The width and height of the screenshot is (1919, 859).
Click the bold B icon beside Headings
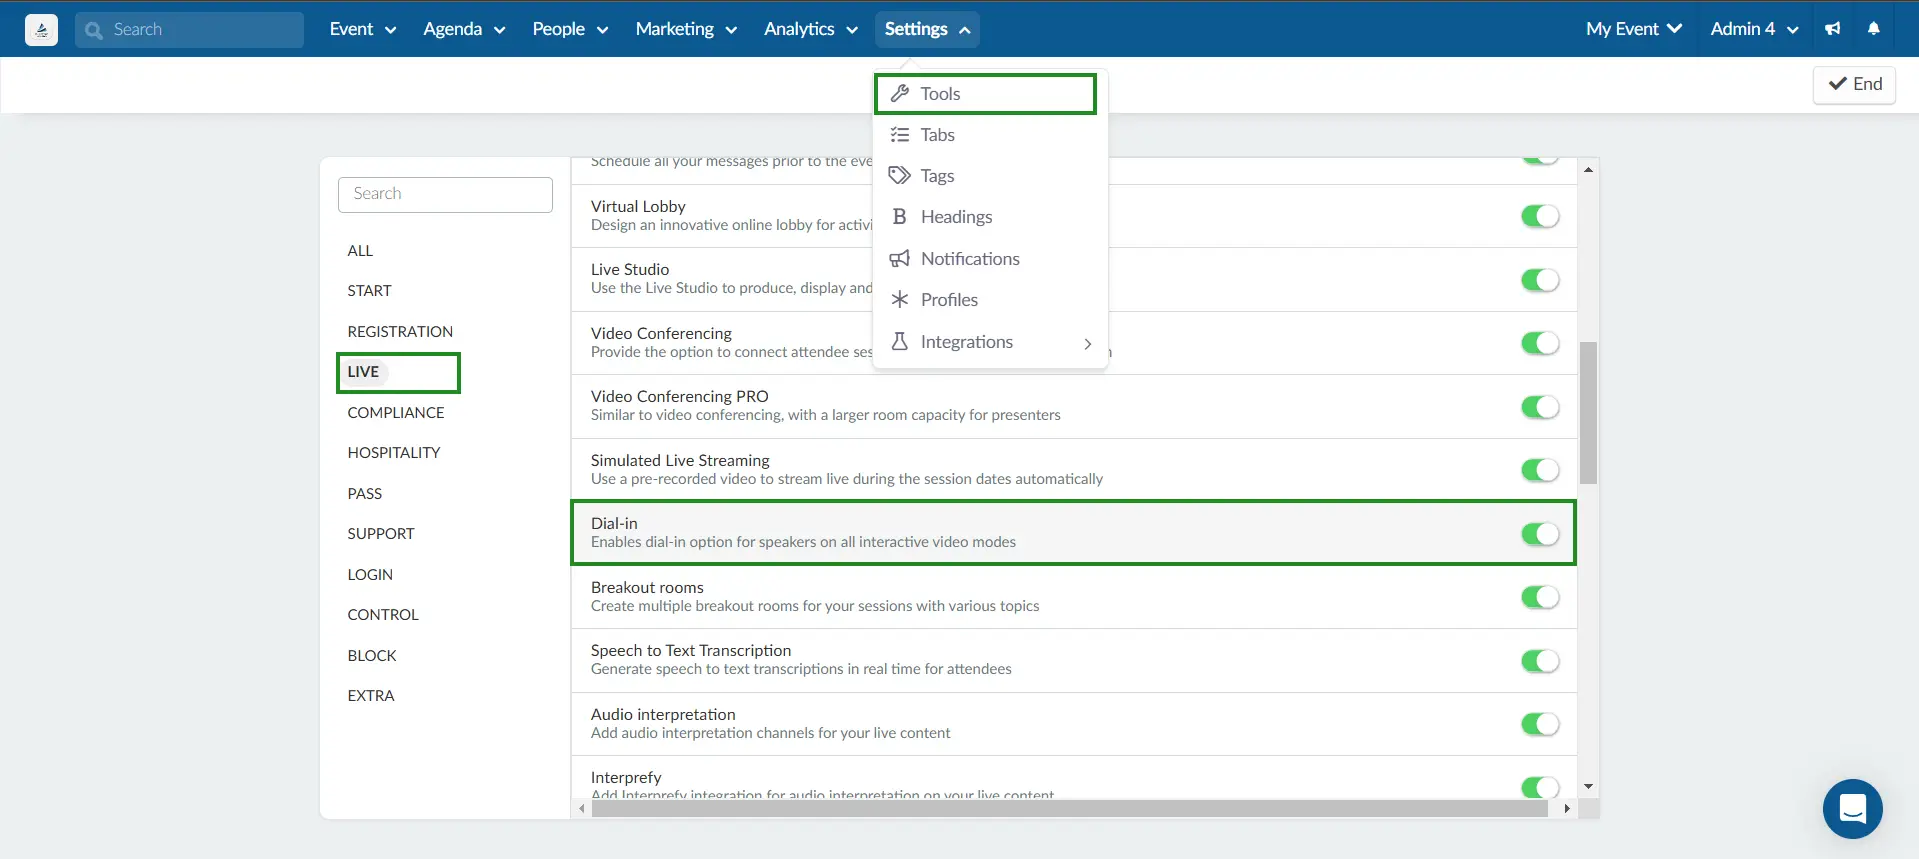pyautogui.click(x=900, y=216)
